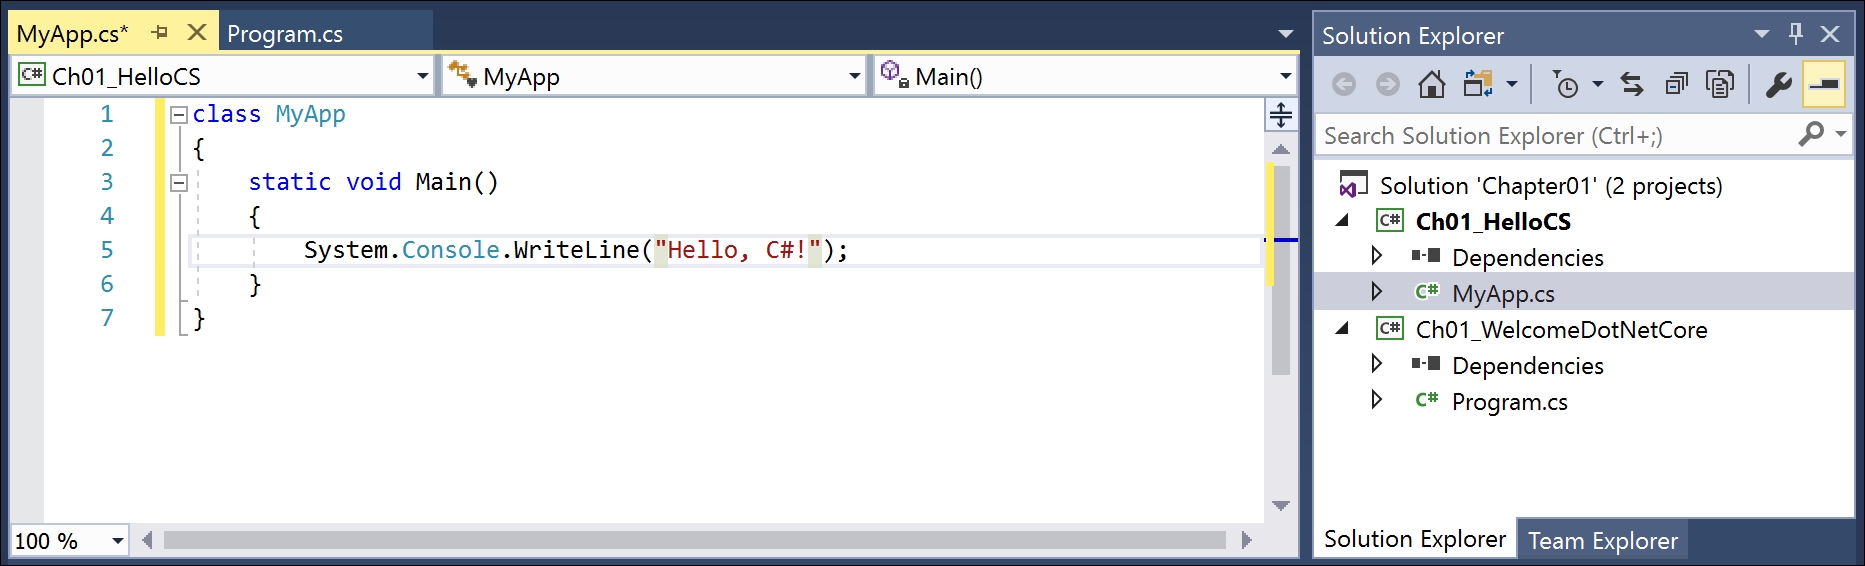Select Program.cs in Solution Explorer

point(1509,402)
